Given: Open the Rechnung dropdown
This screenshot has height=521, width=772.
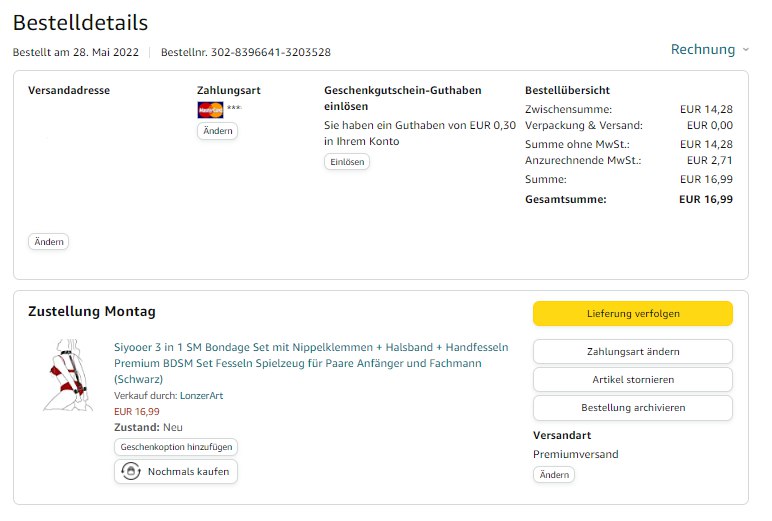Looking at the screenshot, I should pyautogui.click(x=702, y=49).
